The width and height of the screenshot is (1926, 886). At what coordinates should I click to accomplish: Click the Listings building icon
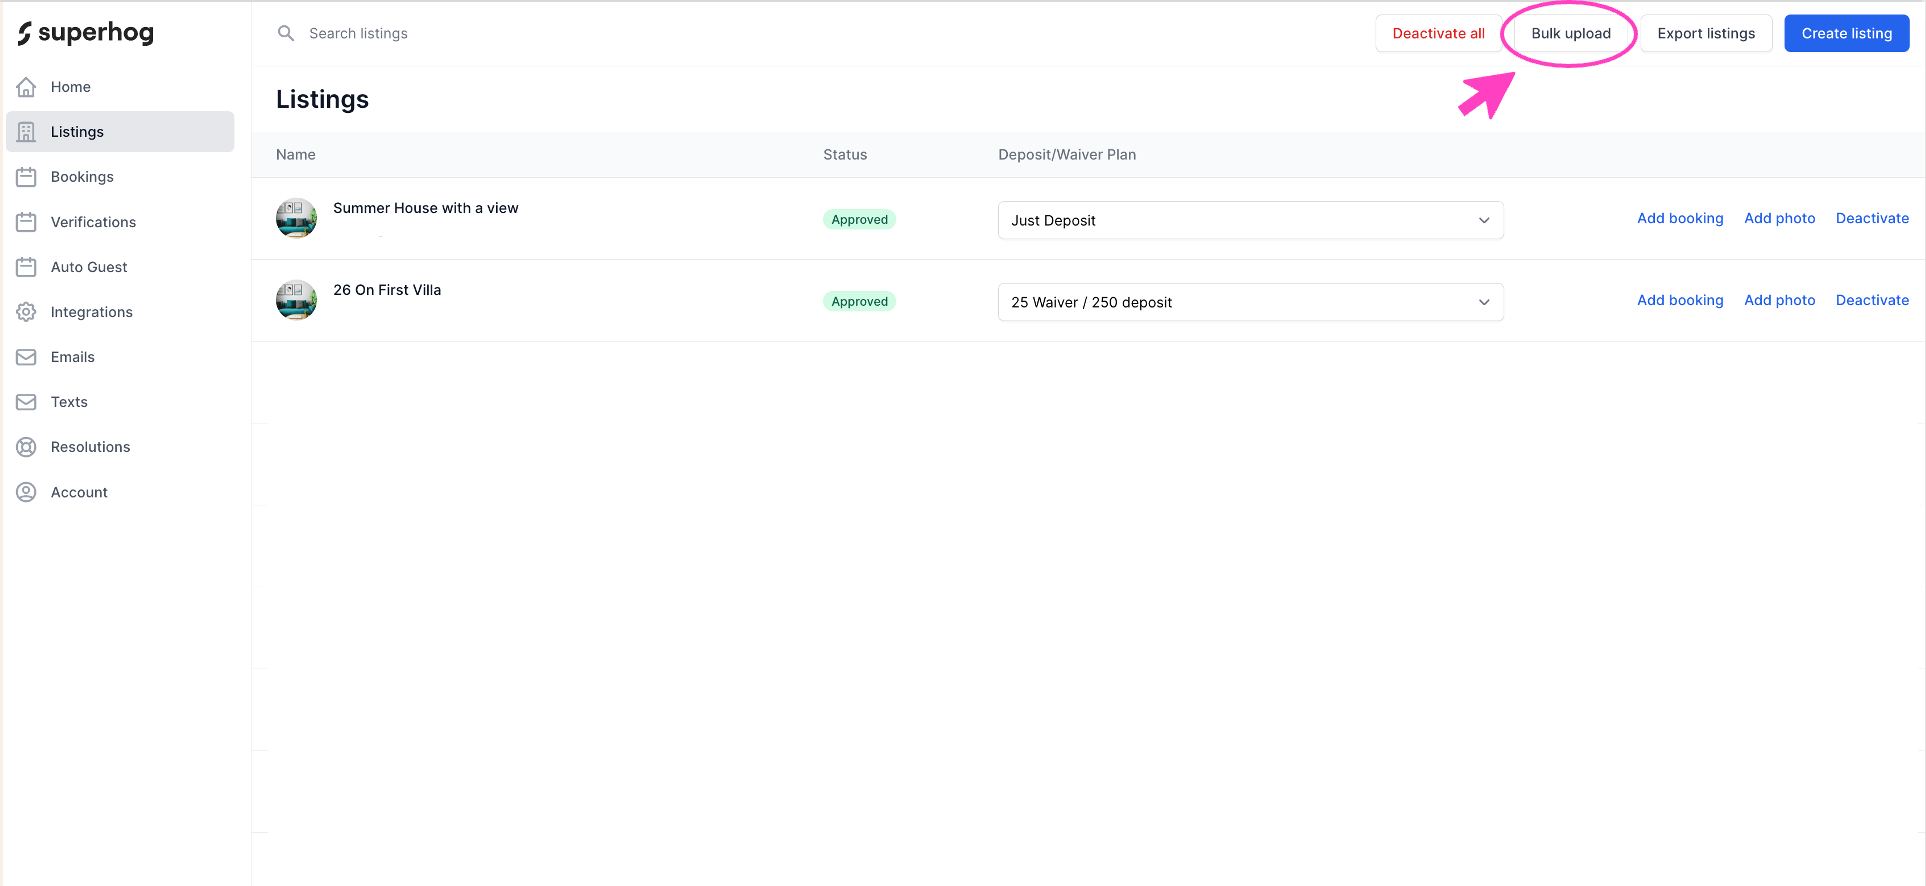pyautogui.click(x=27, y=132)
